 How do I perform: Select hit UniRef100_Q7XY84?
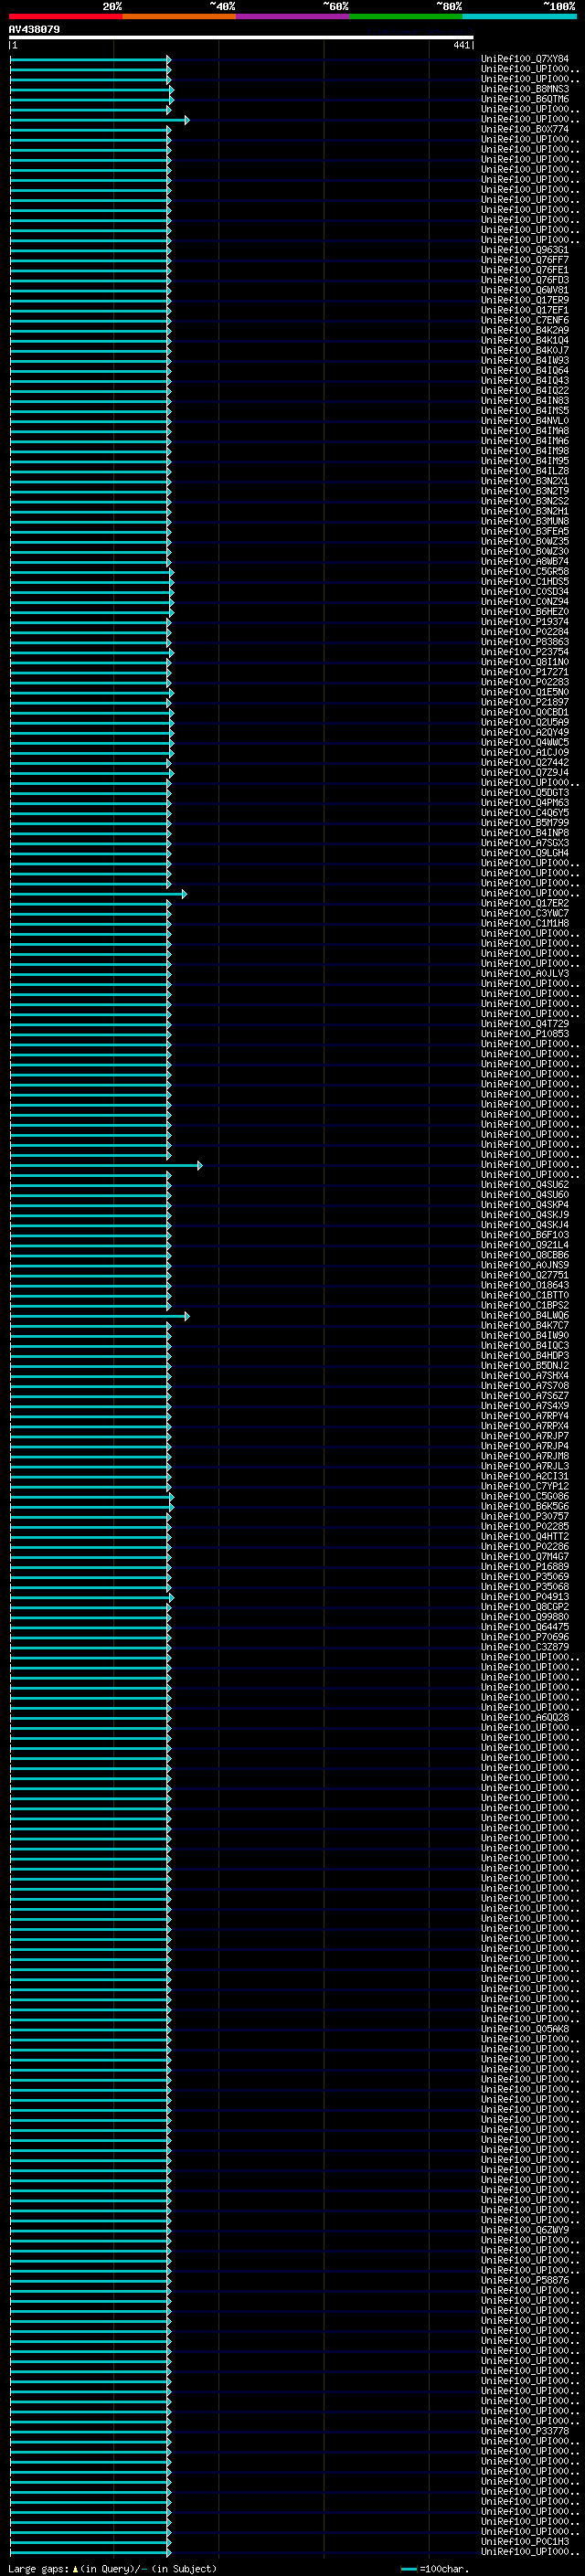[525, 59]
